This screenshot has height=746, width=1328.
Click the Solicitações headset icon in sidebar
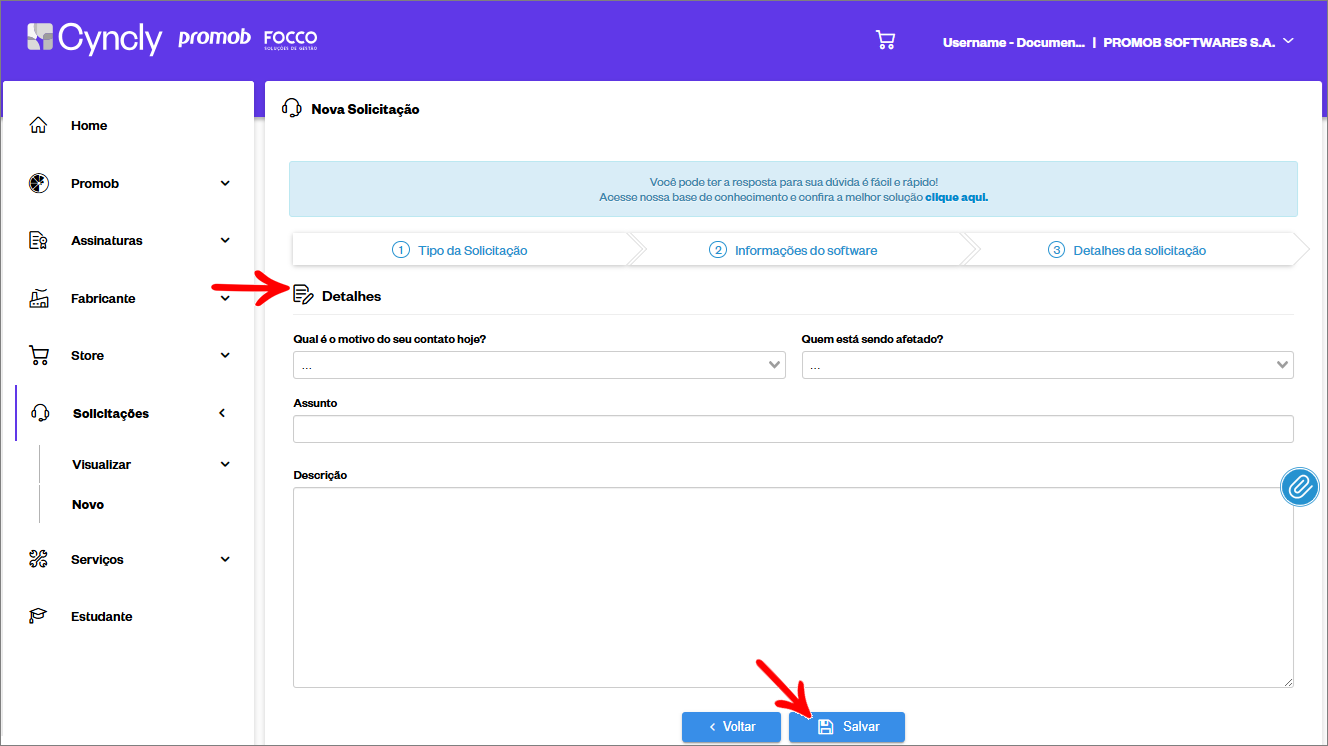(x=40, y=413)
